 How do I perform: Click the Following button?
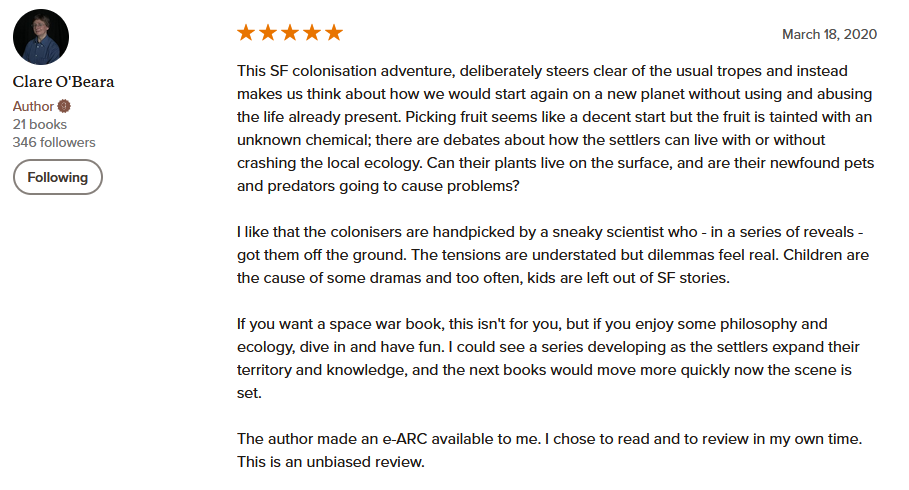pos(58,177)
